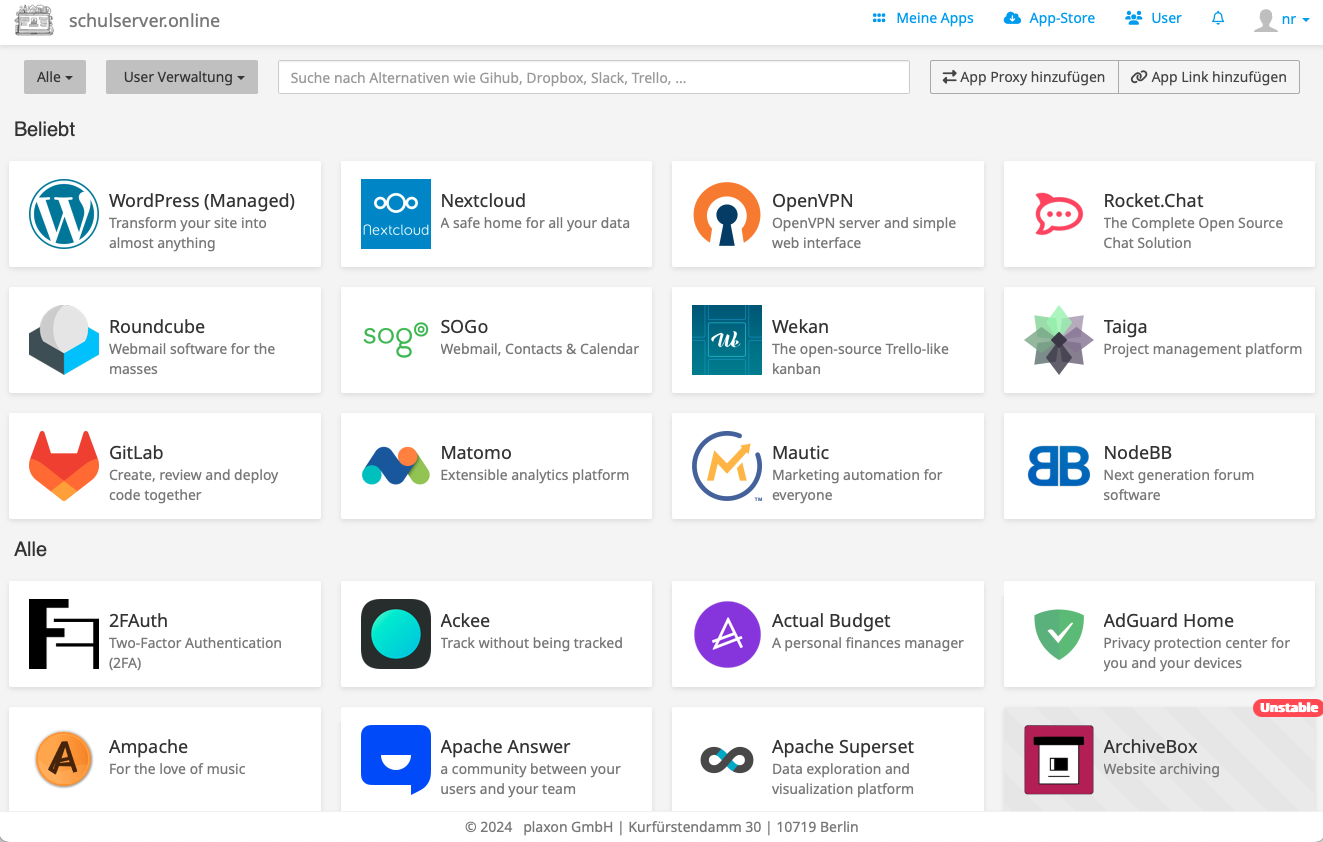Open the Nextcloud app icon
The height and width of the screenshot is (842, 1323).
coord(395,214)
